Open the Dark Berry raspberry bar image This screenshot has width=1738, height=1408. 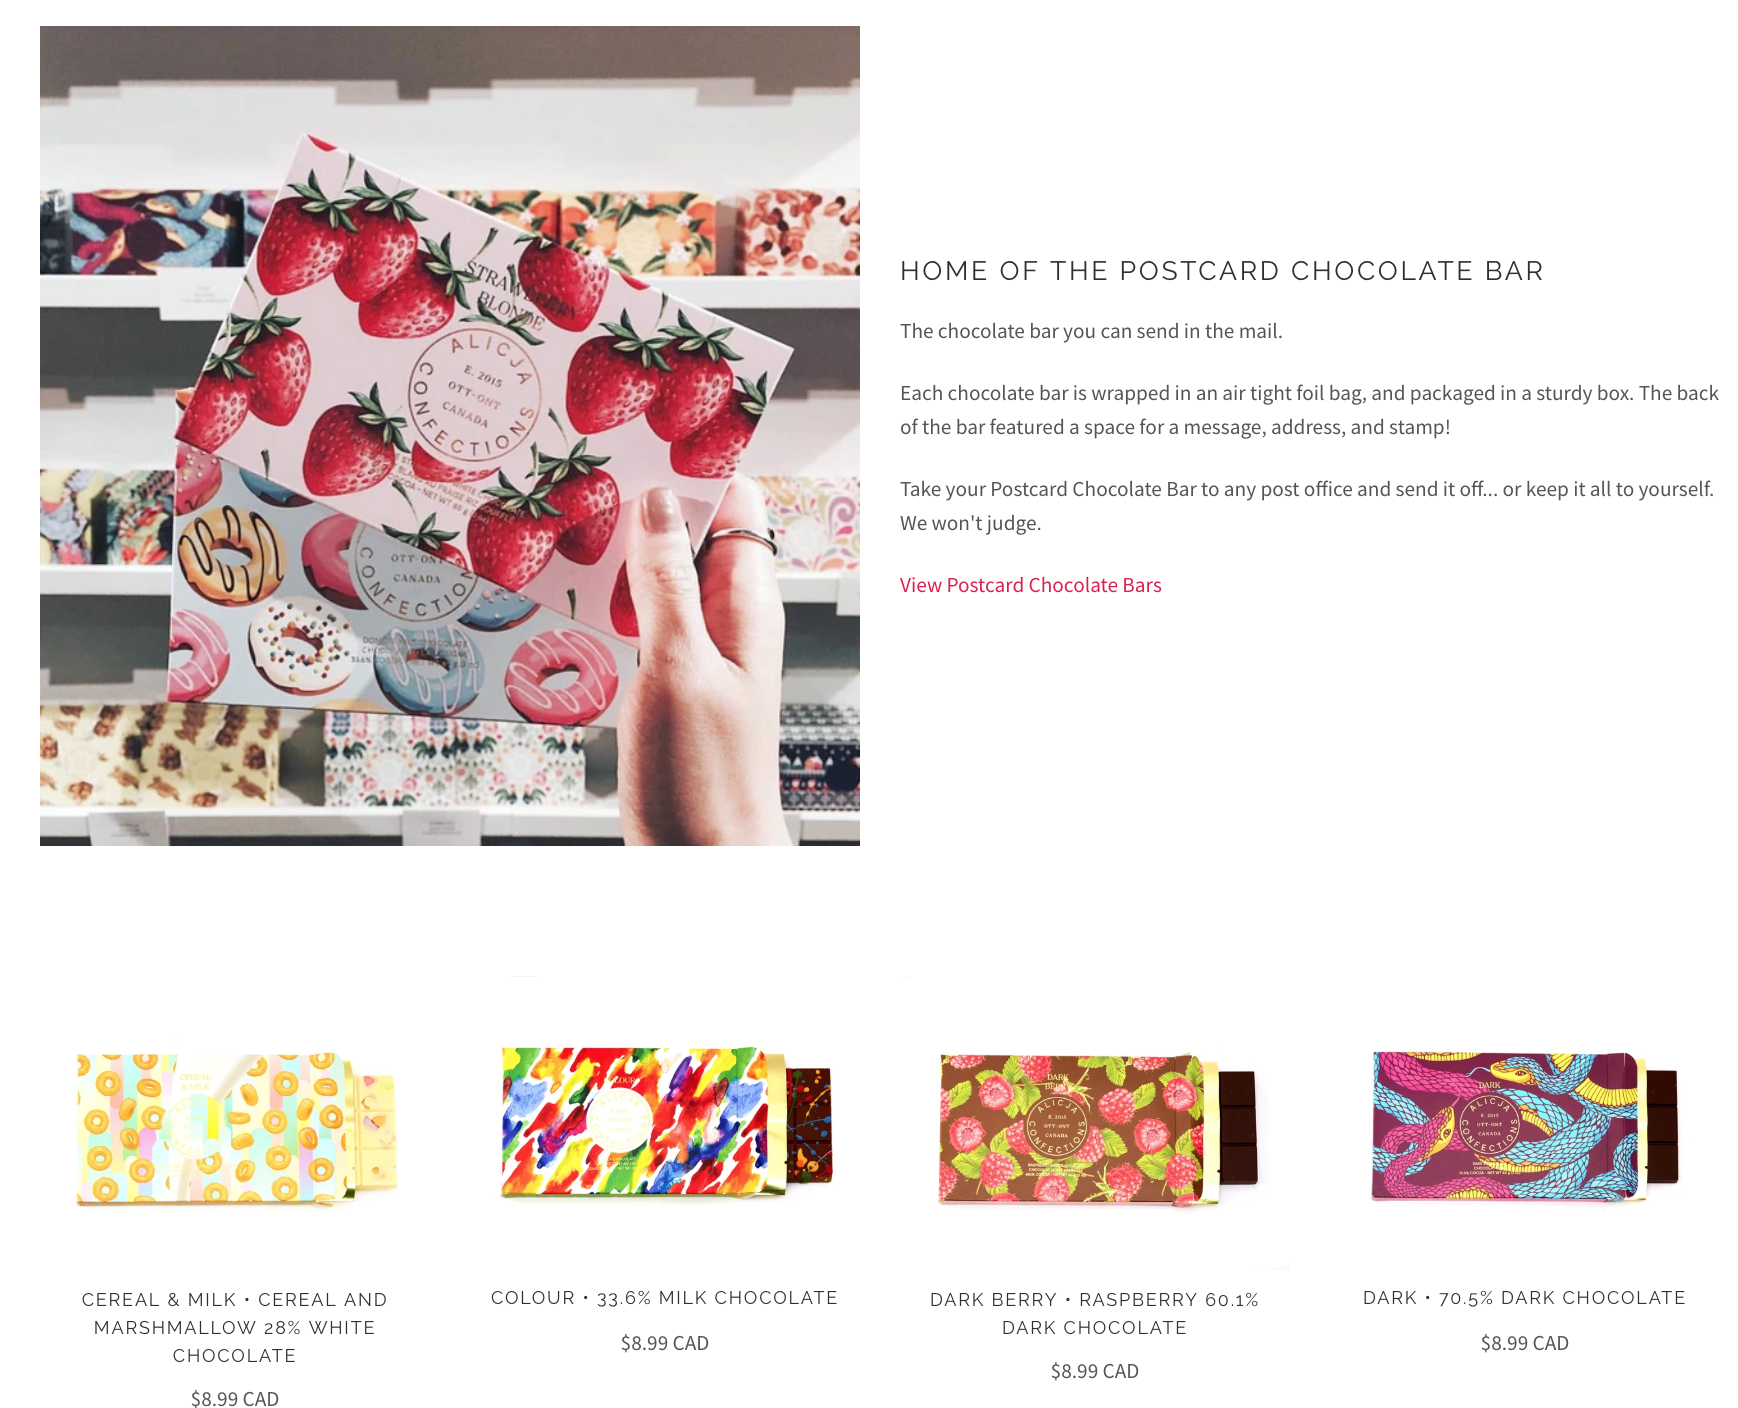point(1095,1130)
